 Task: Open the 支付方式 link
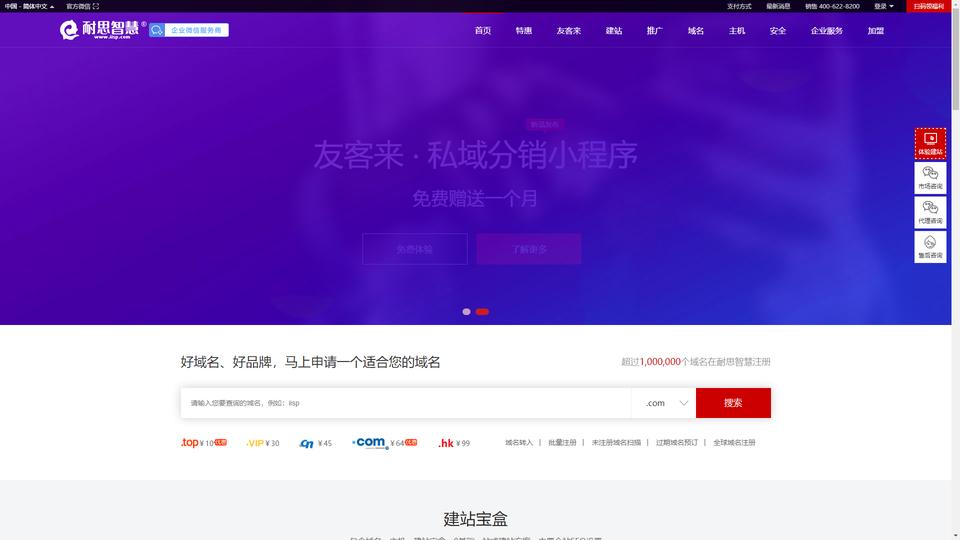click(x=739, y=6)
